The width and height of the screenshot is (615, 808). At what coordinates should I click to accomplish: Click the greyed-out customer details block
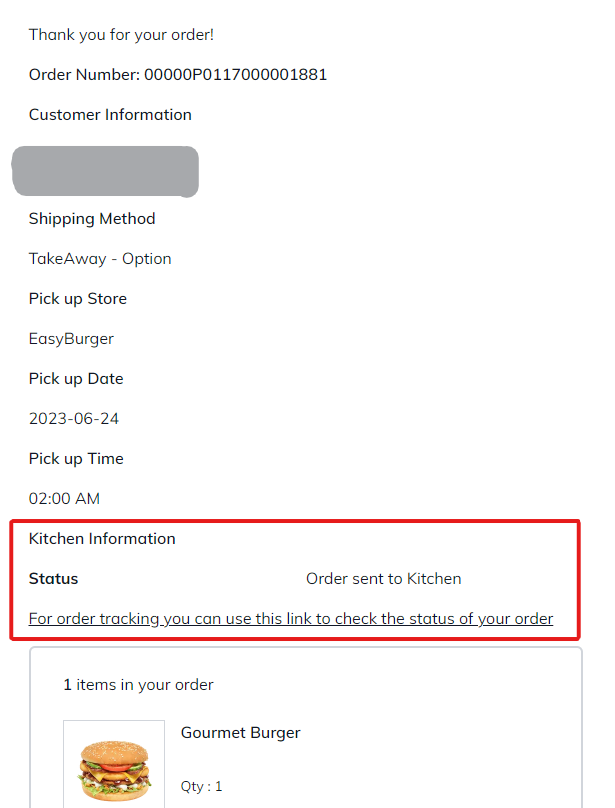tap(105, 171)
